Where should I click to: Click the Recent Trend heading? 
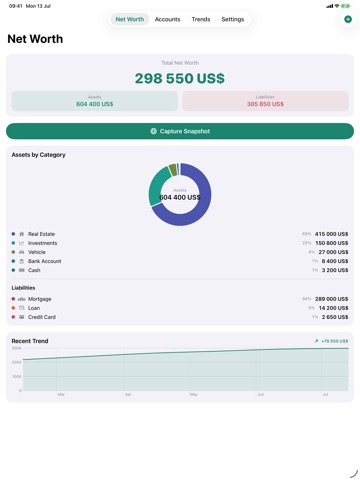30,341
